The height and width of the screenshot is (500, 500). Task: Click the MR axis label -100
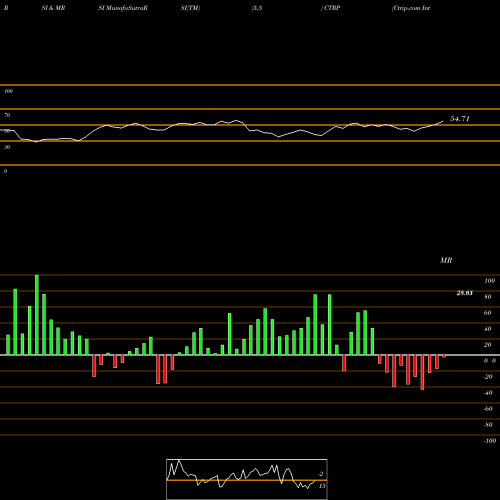point(490,441)
